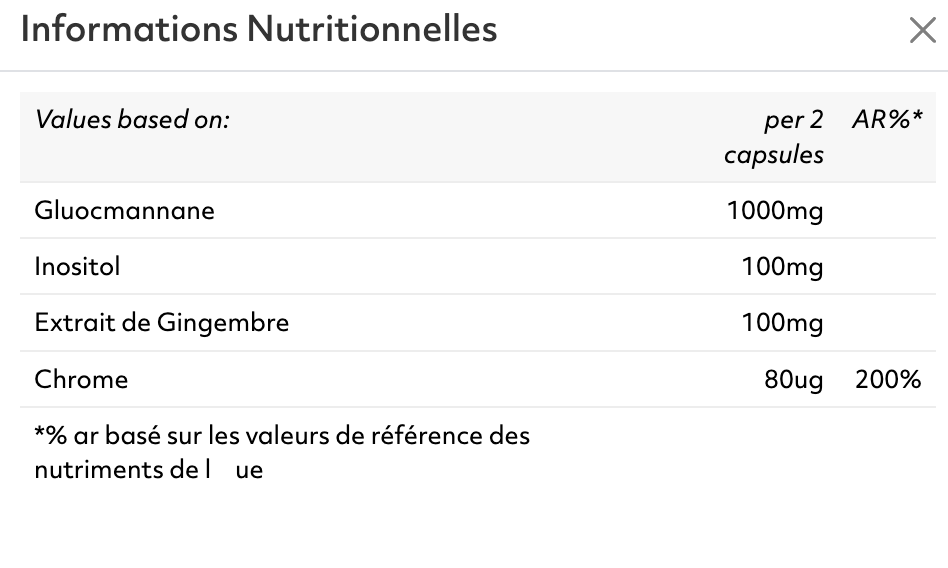This screenshot has height=568, width=948.
Task: Click the 100mg value for Extrait de Gingembre
Action: [x=782, y=323]
